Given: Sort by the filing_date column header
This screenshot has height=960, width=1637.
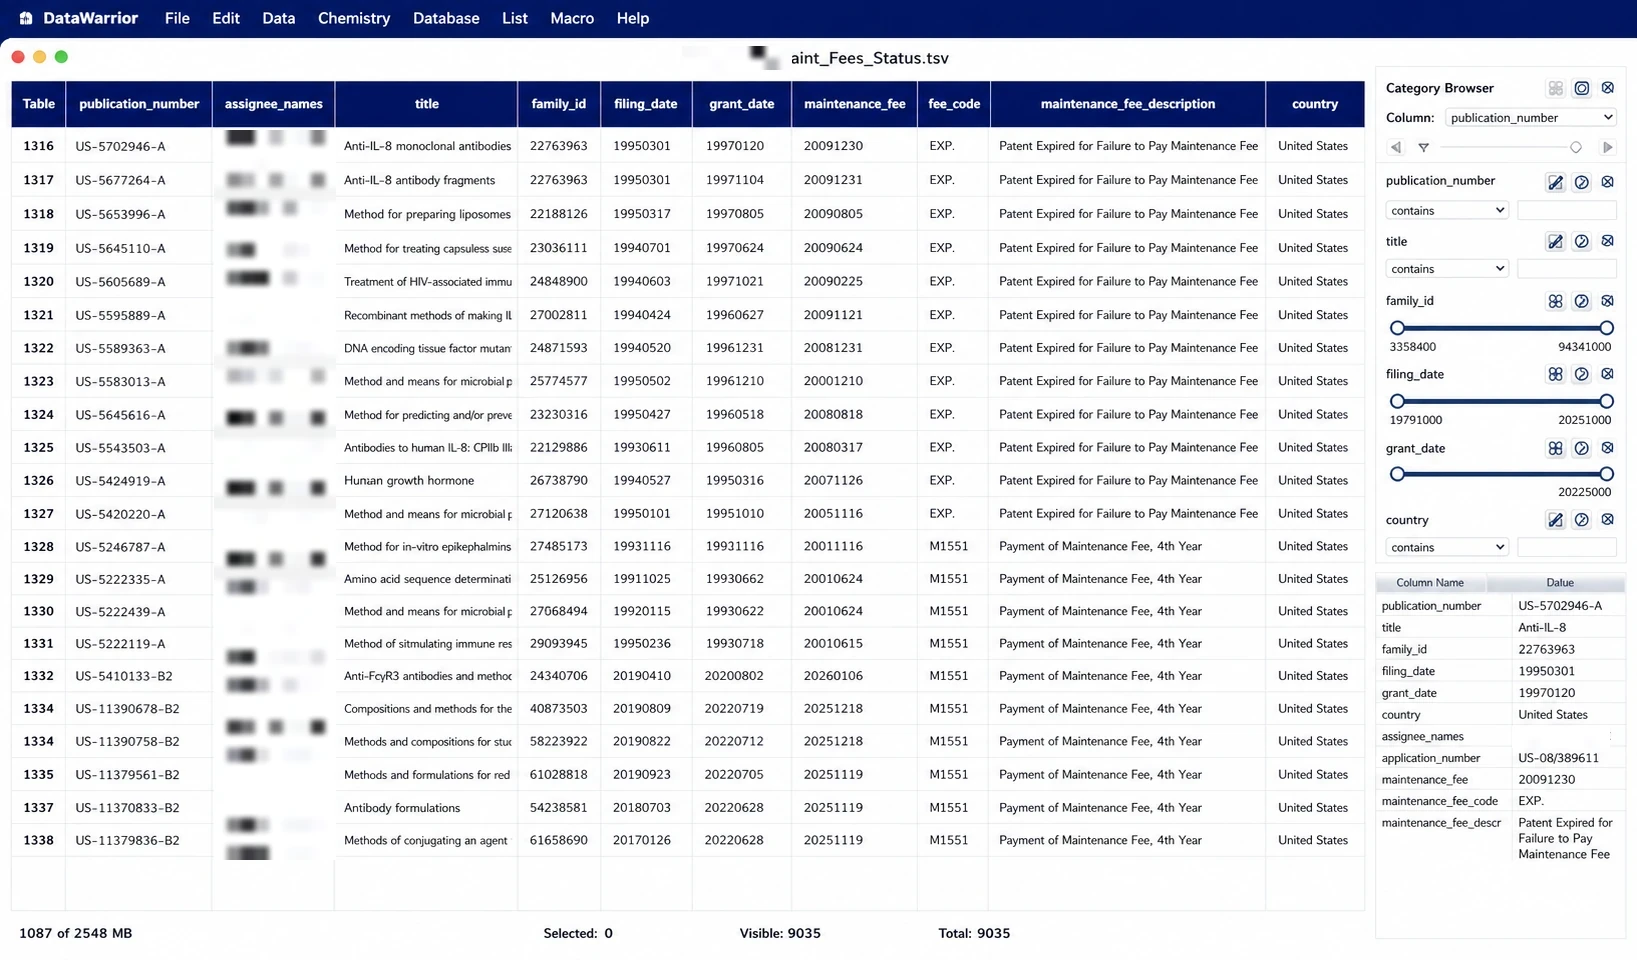Looking at the screenshot, I should [646, 104].
